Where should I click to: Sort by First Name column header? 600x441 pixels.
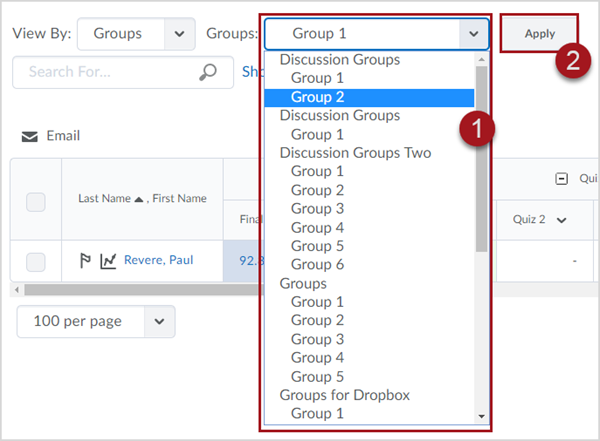click(x=179, y=198)
